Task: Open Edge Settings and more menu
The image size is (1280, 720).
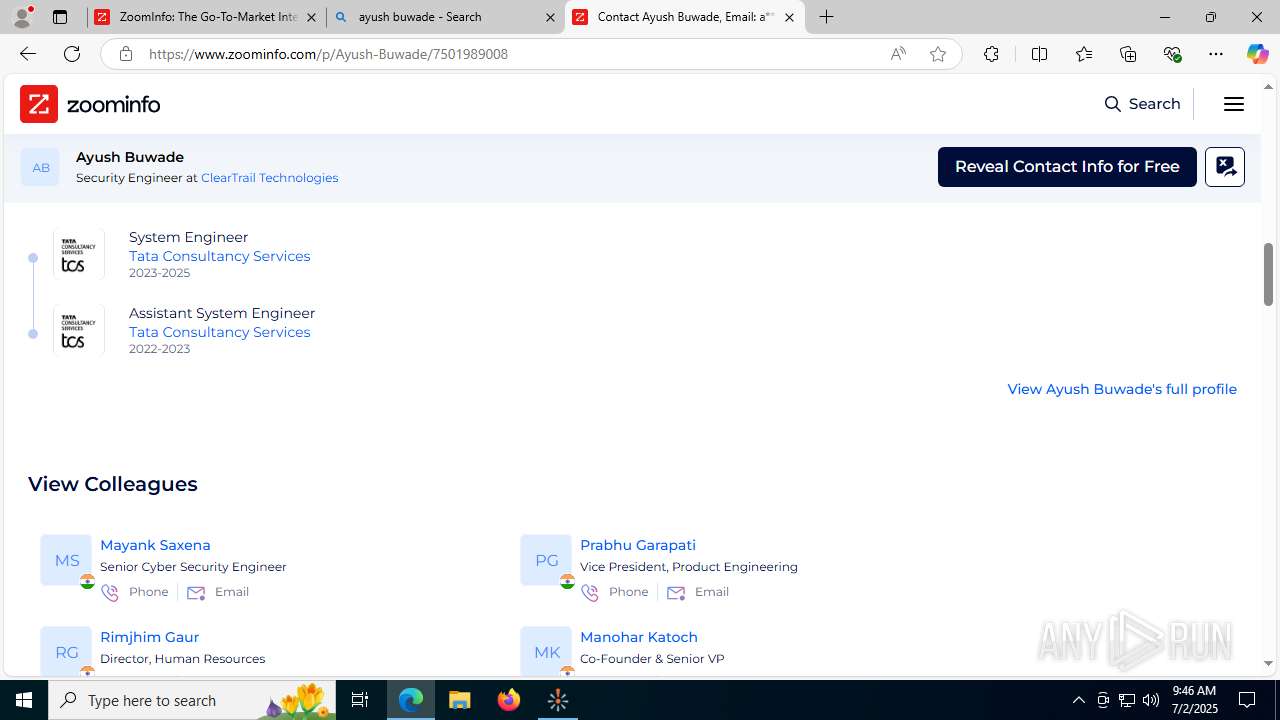Action: [x=1216, y=54]
